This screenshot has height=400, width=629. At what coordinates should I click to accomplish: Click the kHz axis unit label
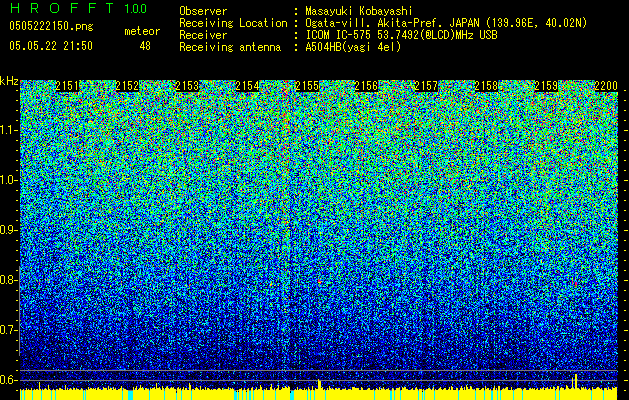(x=9, y=81)
